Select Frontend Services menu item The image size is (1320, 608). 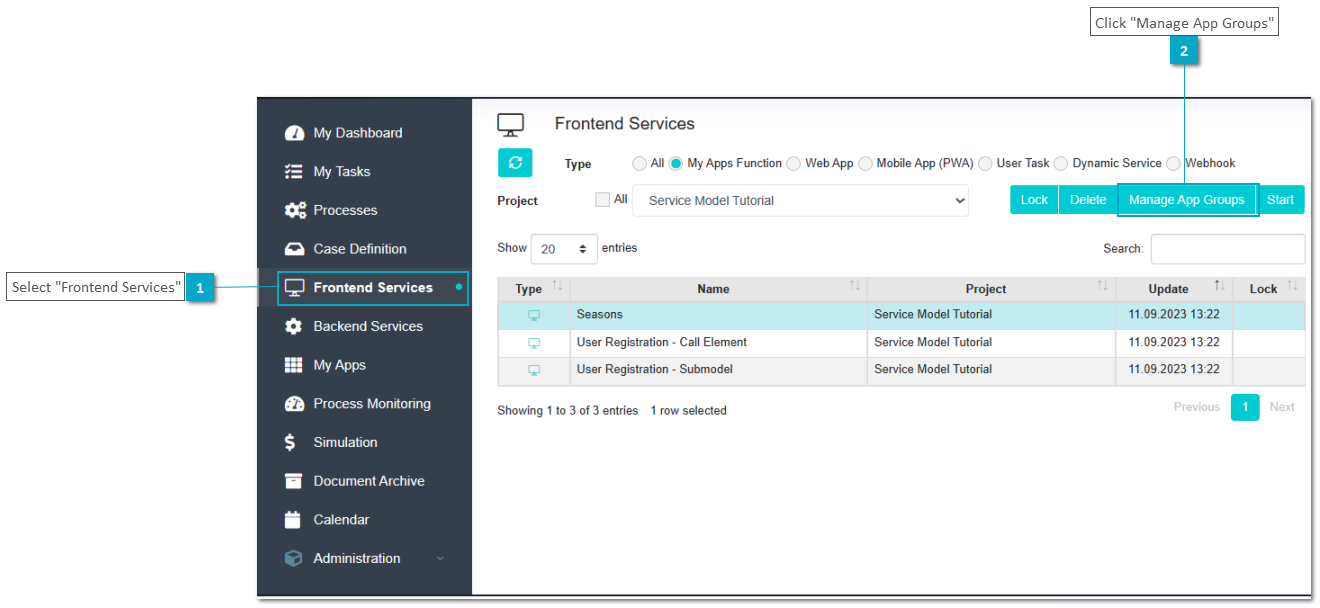tap(373, 288)
